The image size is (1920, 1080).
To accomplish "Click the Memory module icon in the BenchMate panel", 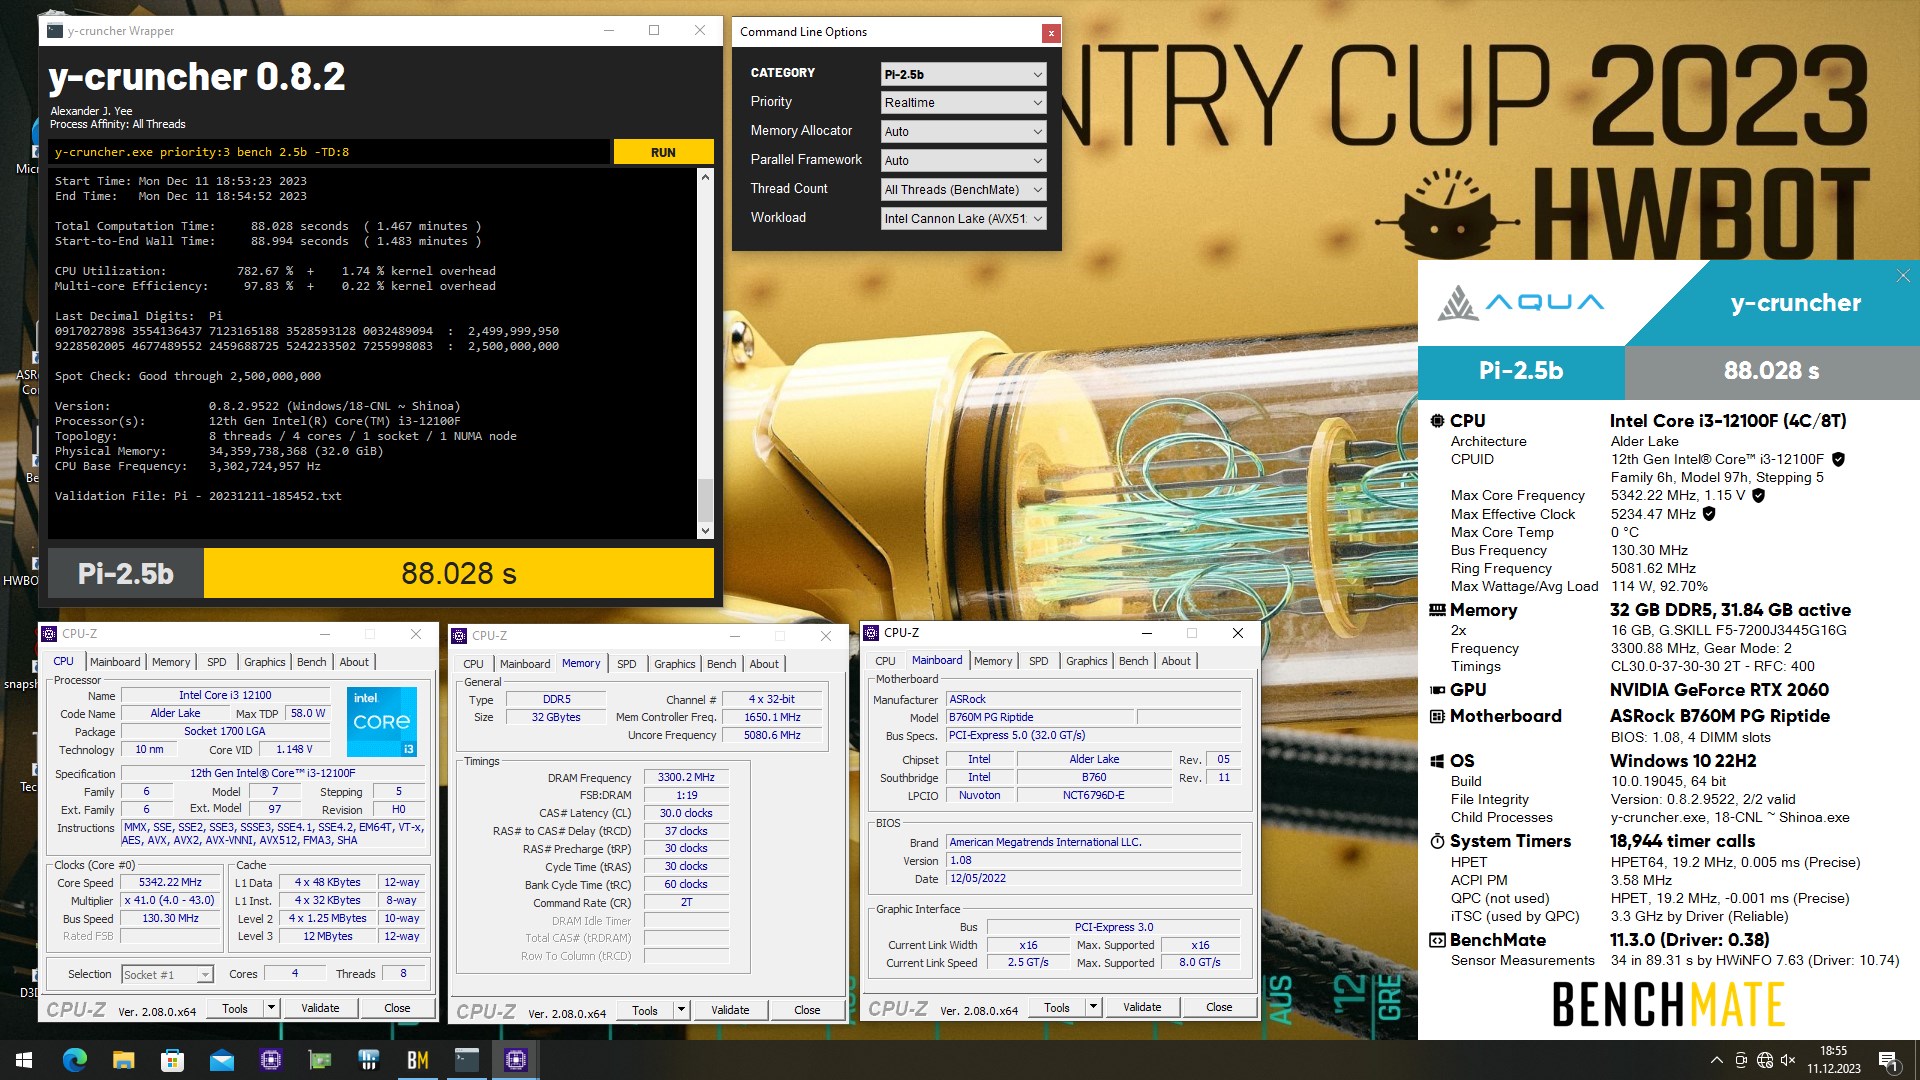I will tap(1437, 610).
